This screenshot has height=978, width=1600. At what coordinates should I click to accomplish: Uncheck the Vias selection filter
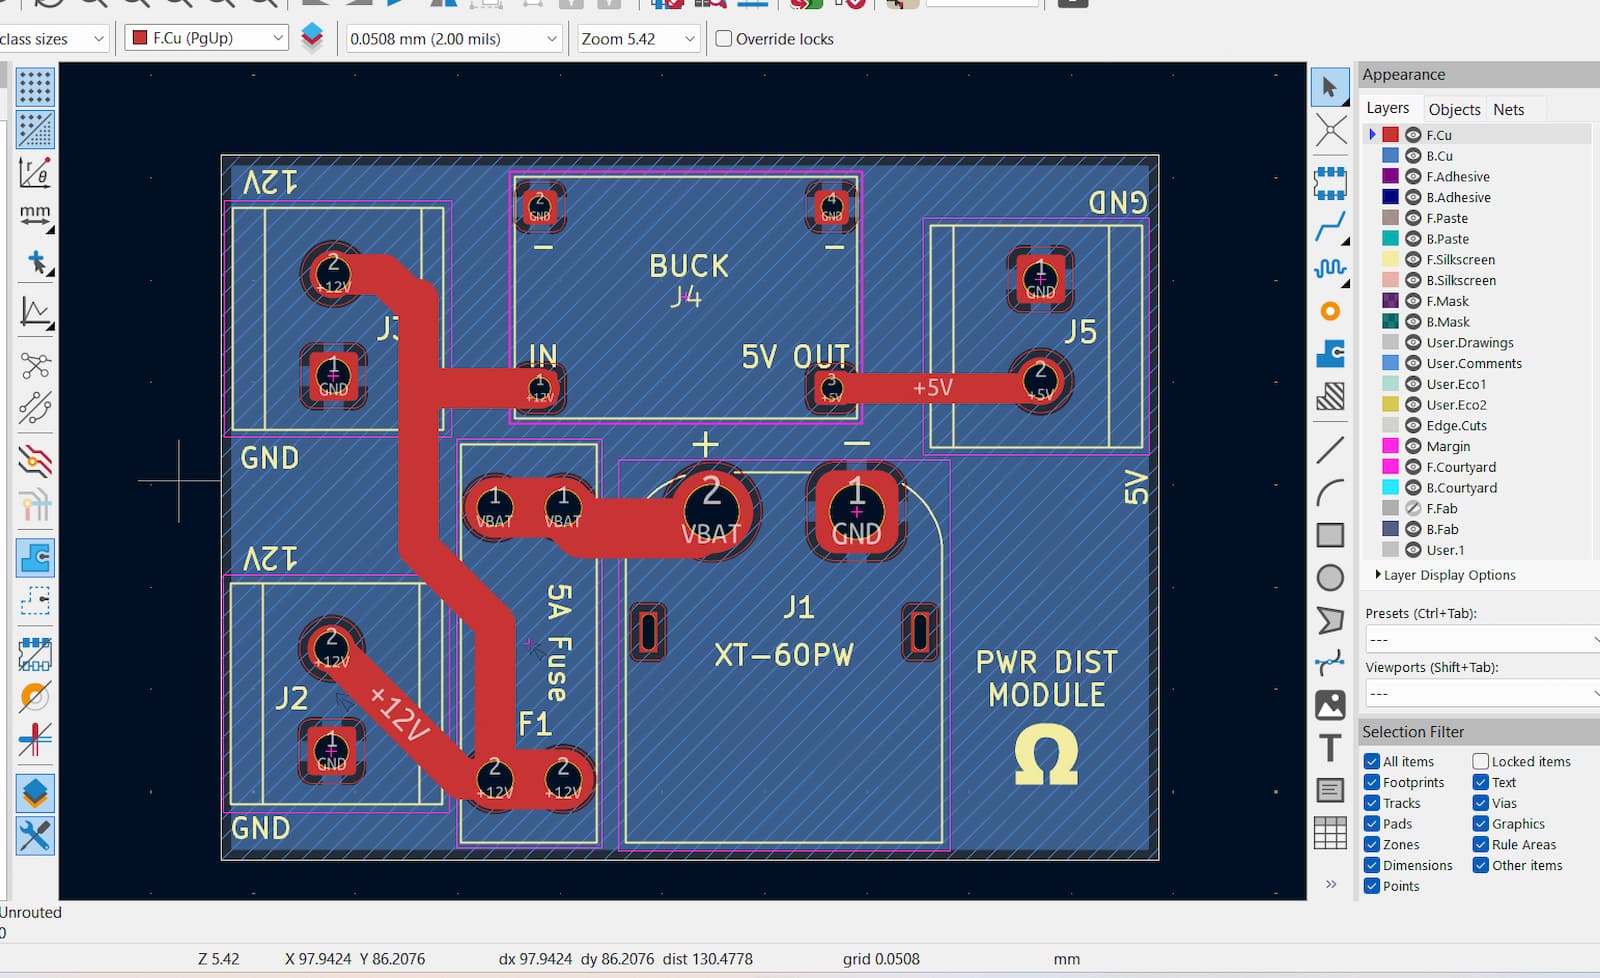[x=1481, y=803]
